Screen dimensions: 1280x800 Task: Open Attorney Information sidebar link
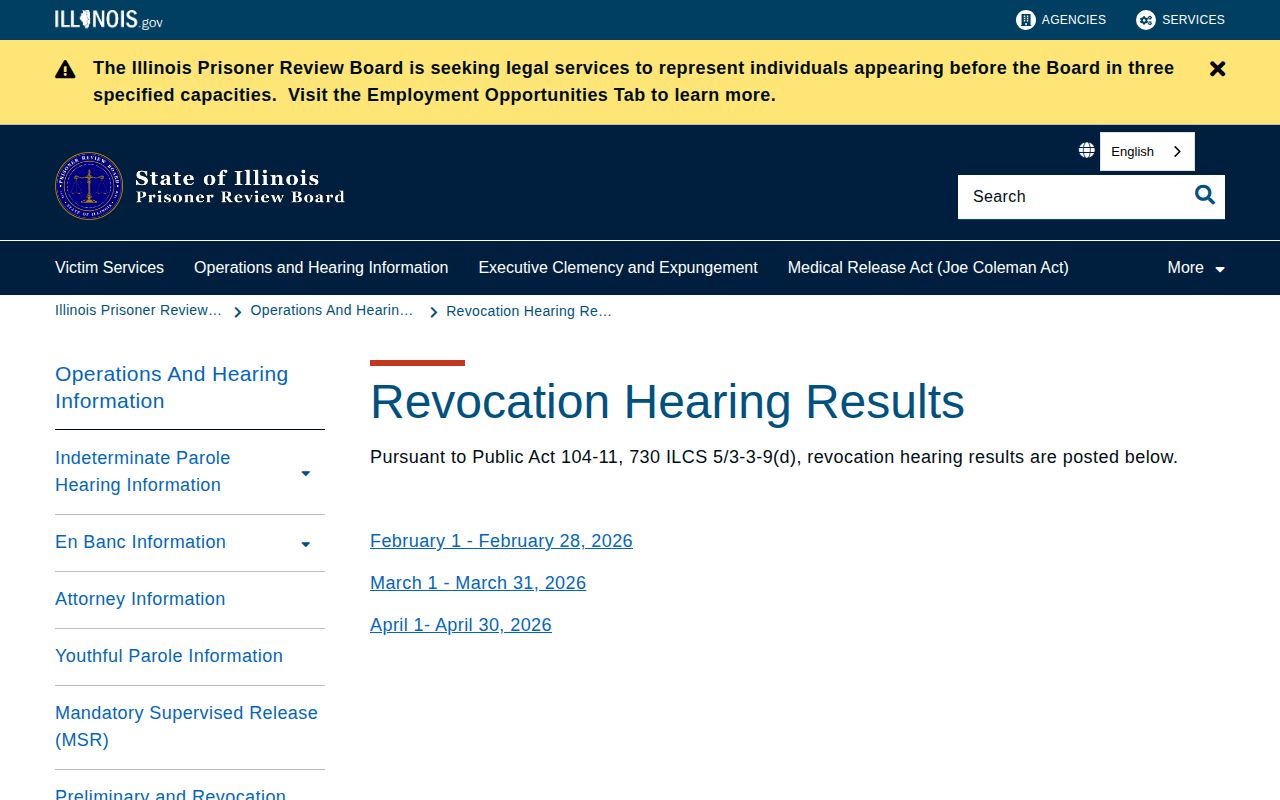click(140, 599)
